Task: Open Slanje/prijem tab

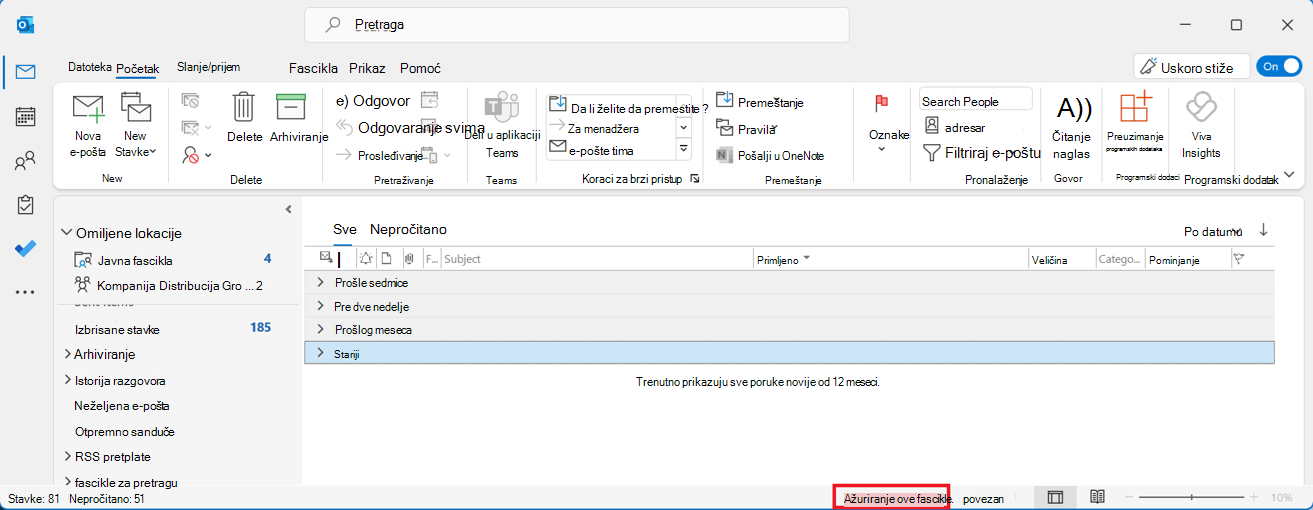Action: [208, 67]
